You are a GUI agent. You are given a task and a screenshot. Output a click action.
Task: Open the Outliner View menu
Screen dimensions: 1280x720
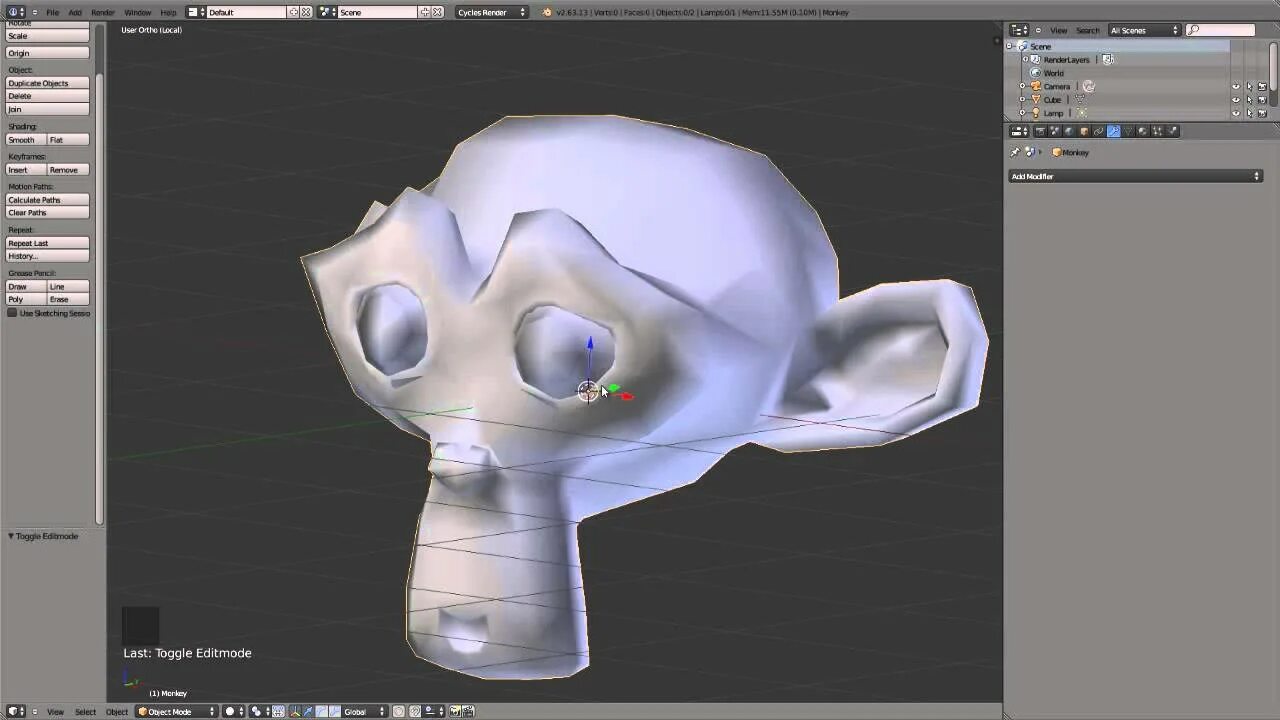[1058, 30]
